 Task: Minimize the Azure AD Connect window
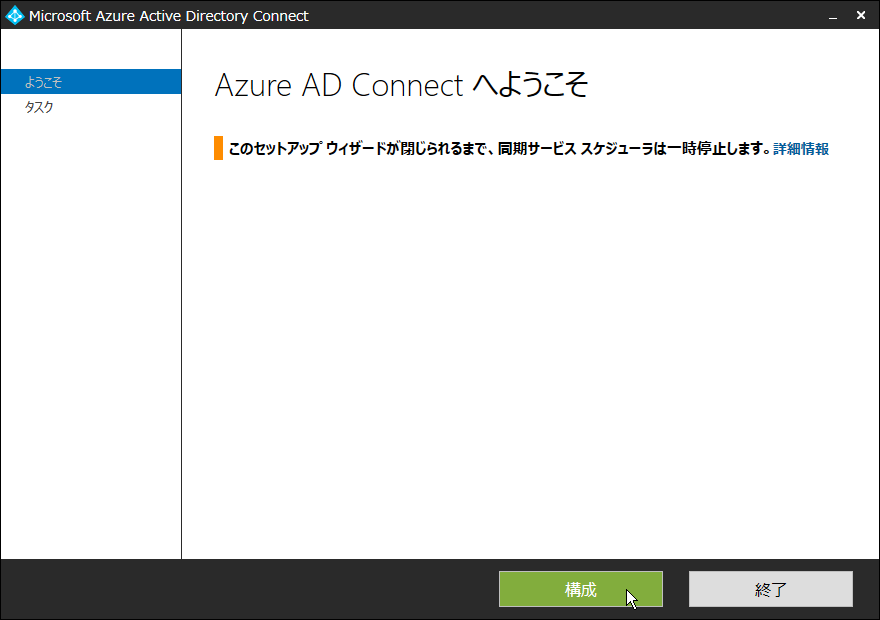[833, 16]
